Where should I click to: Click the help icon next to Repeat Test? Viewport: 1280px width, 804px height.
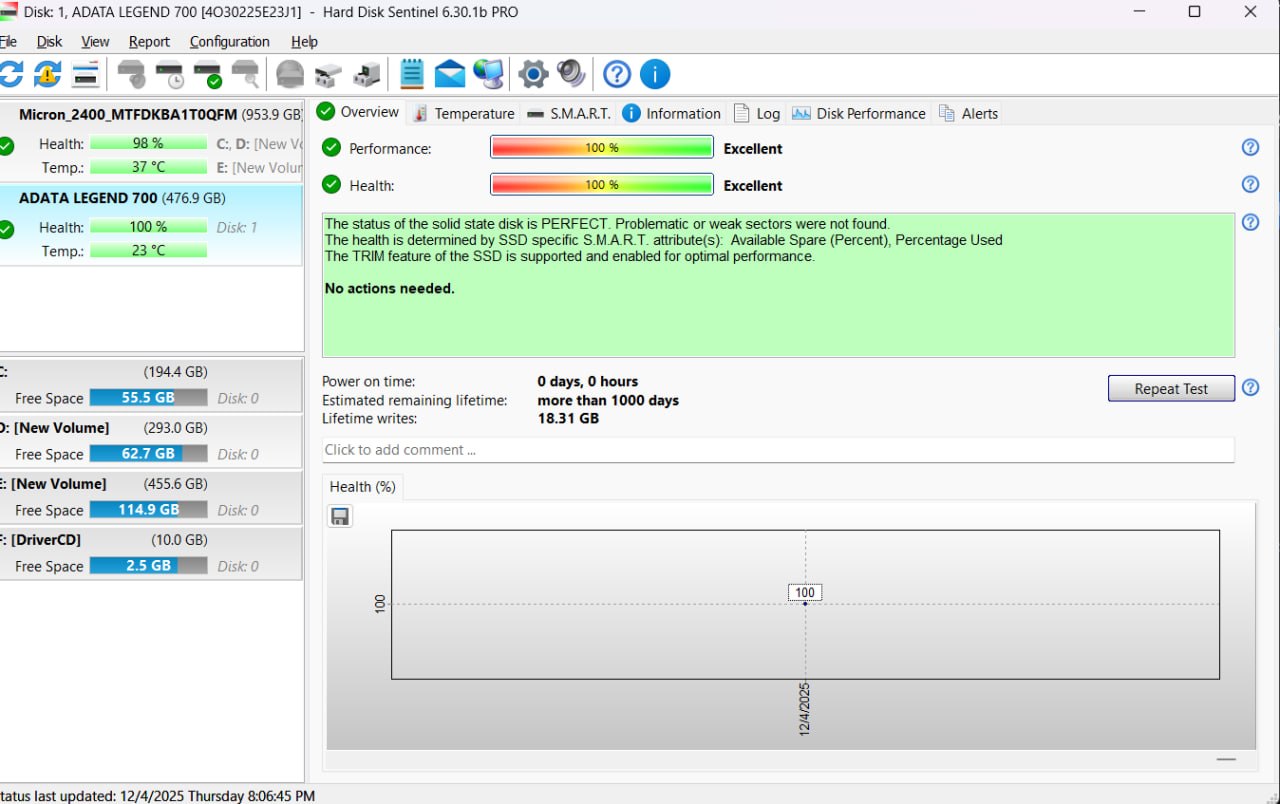click(x=1250, y=388)
